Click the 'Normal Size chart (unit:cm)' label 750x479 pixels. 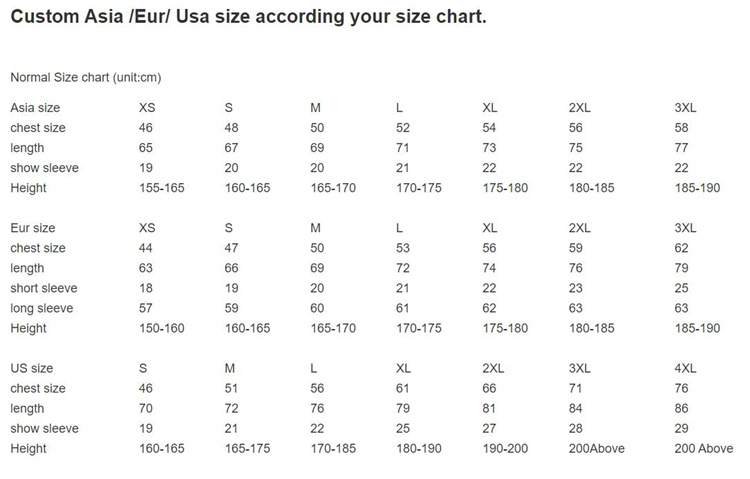click(85, 77)
